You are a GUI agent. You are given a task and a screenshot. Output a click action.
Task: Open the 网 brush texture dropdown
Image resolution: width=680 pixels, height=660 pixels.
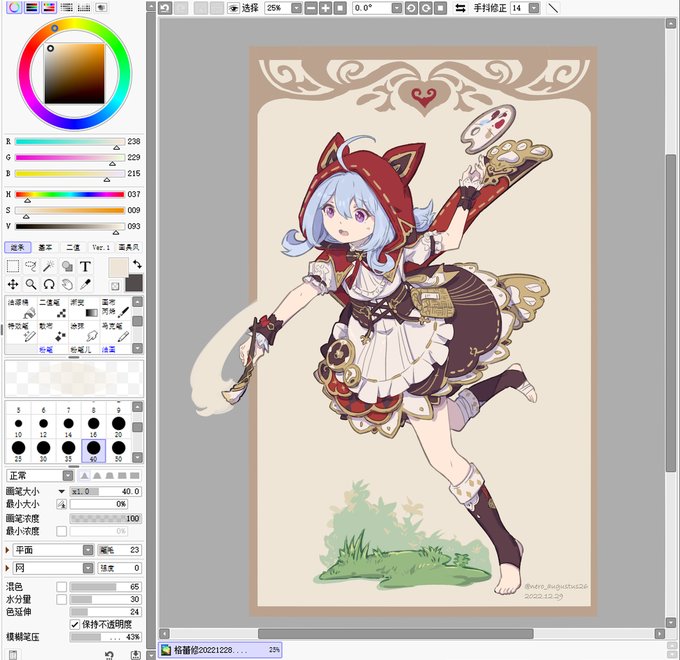tap(88, 568)
